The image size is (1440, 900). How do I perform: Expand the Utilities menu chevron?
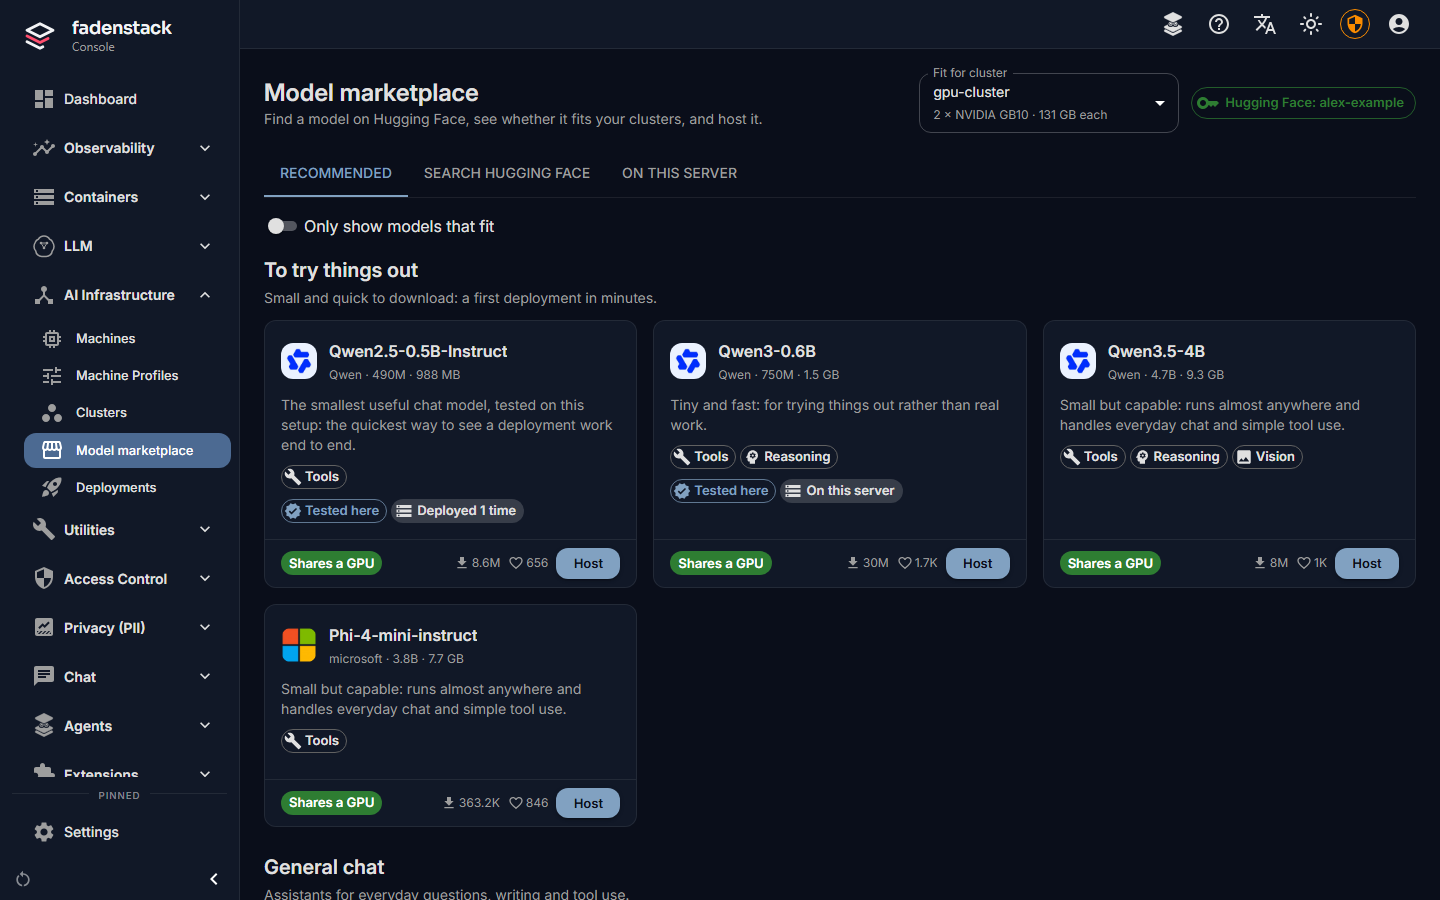[x=205, y=530]
